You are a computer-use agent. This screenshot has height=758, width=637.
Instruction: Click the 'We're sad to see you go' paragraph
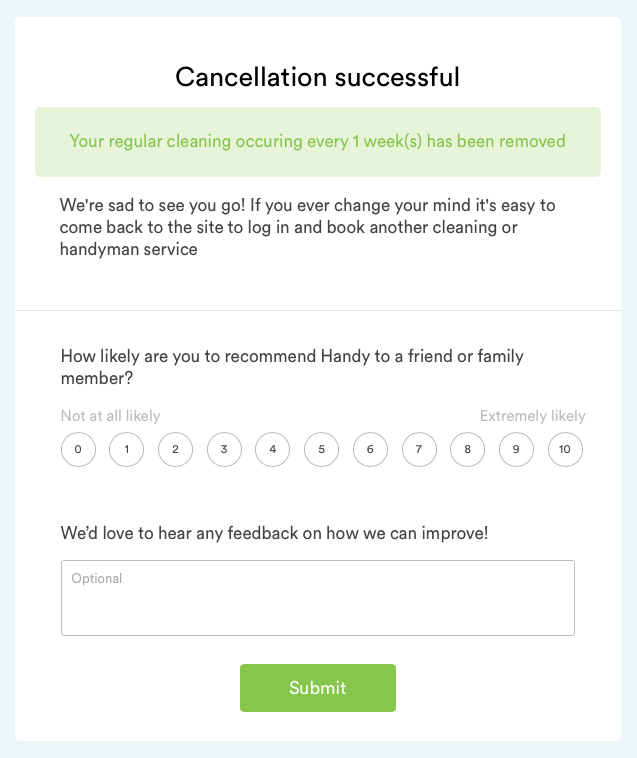(x=307, y=227)
